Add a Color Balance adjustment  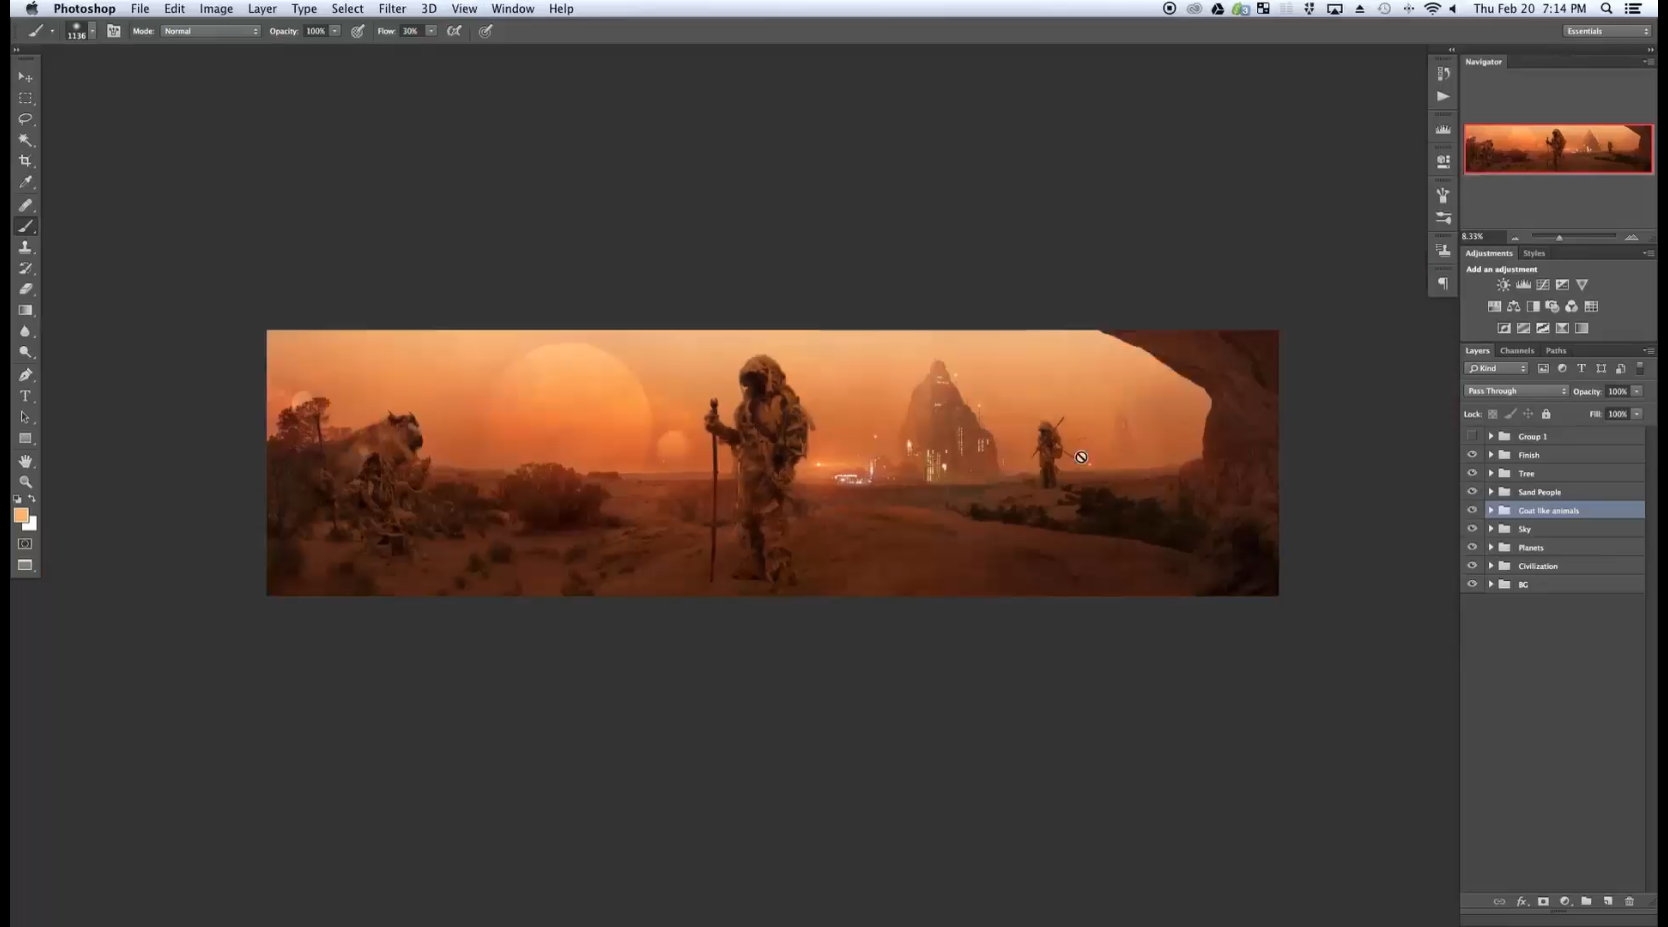(x=1514, y=307)
